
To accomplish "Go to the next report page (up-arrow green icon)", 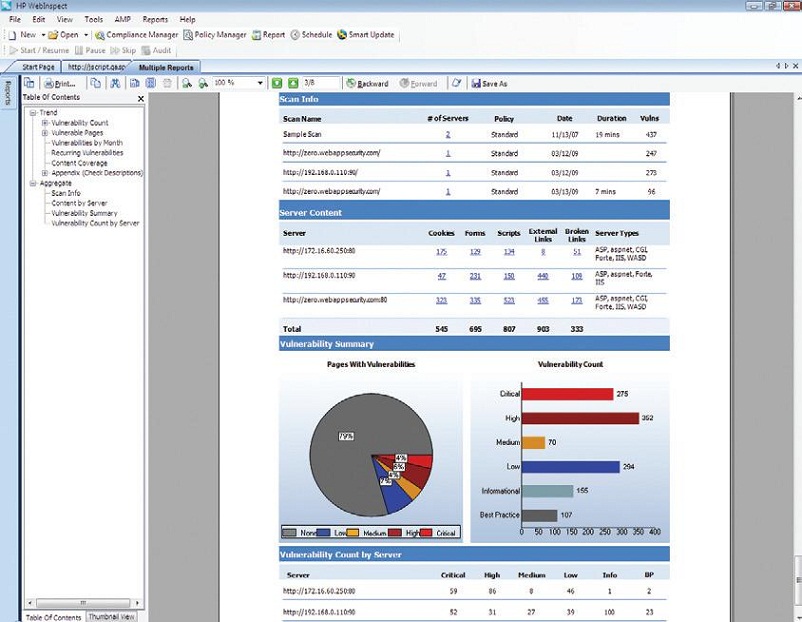I will [x=293, y=83].
